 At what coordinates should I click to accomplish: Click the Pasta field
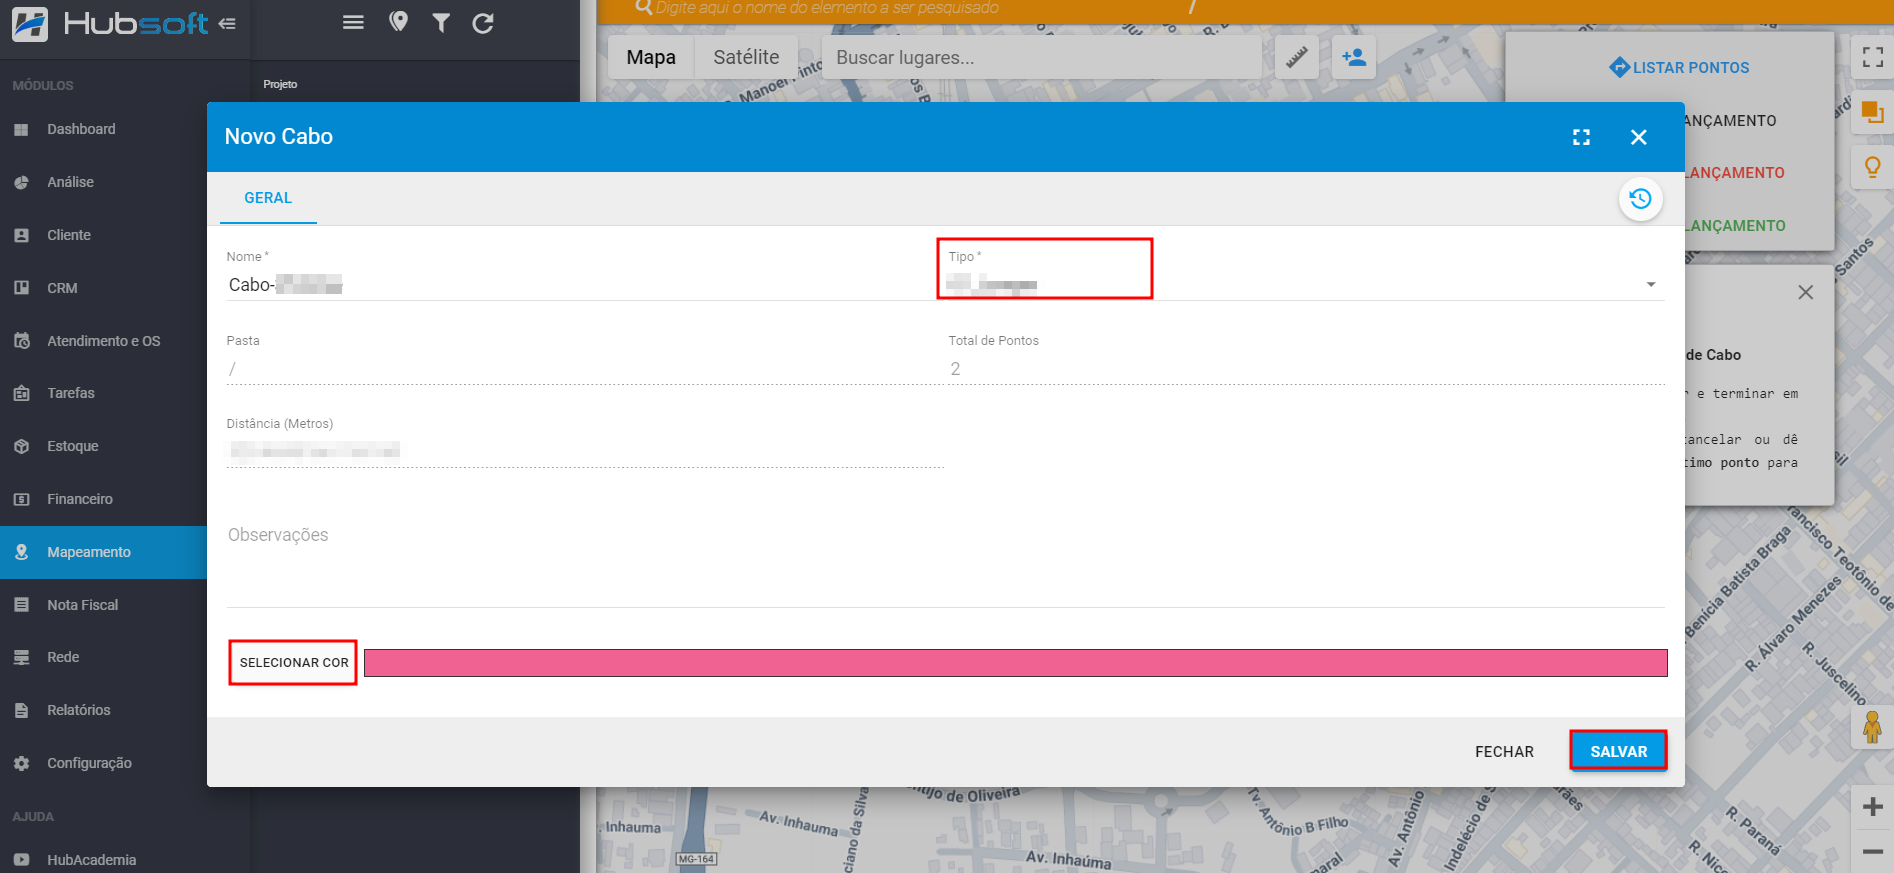point(584,369)
